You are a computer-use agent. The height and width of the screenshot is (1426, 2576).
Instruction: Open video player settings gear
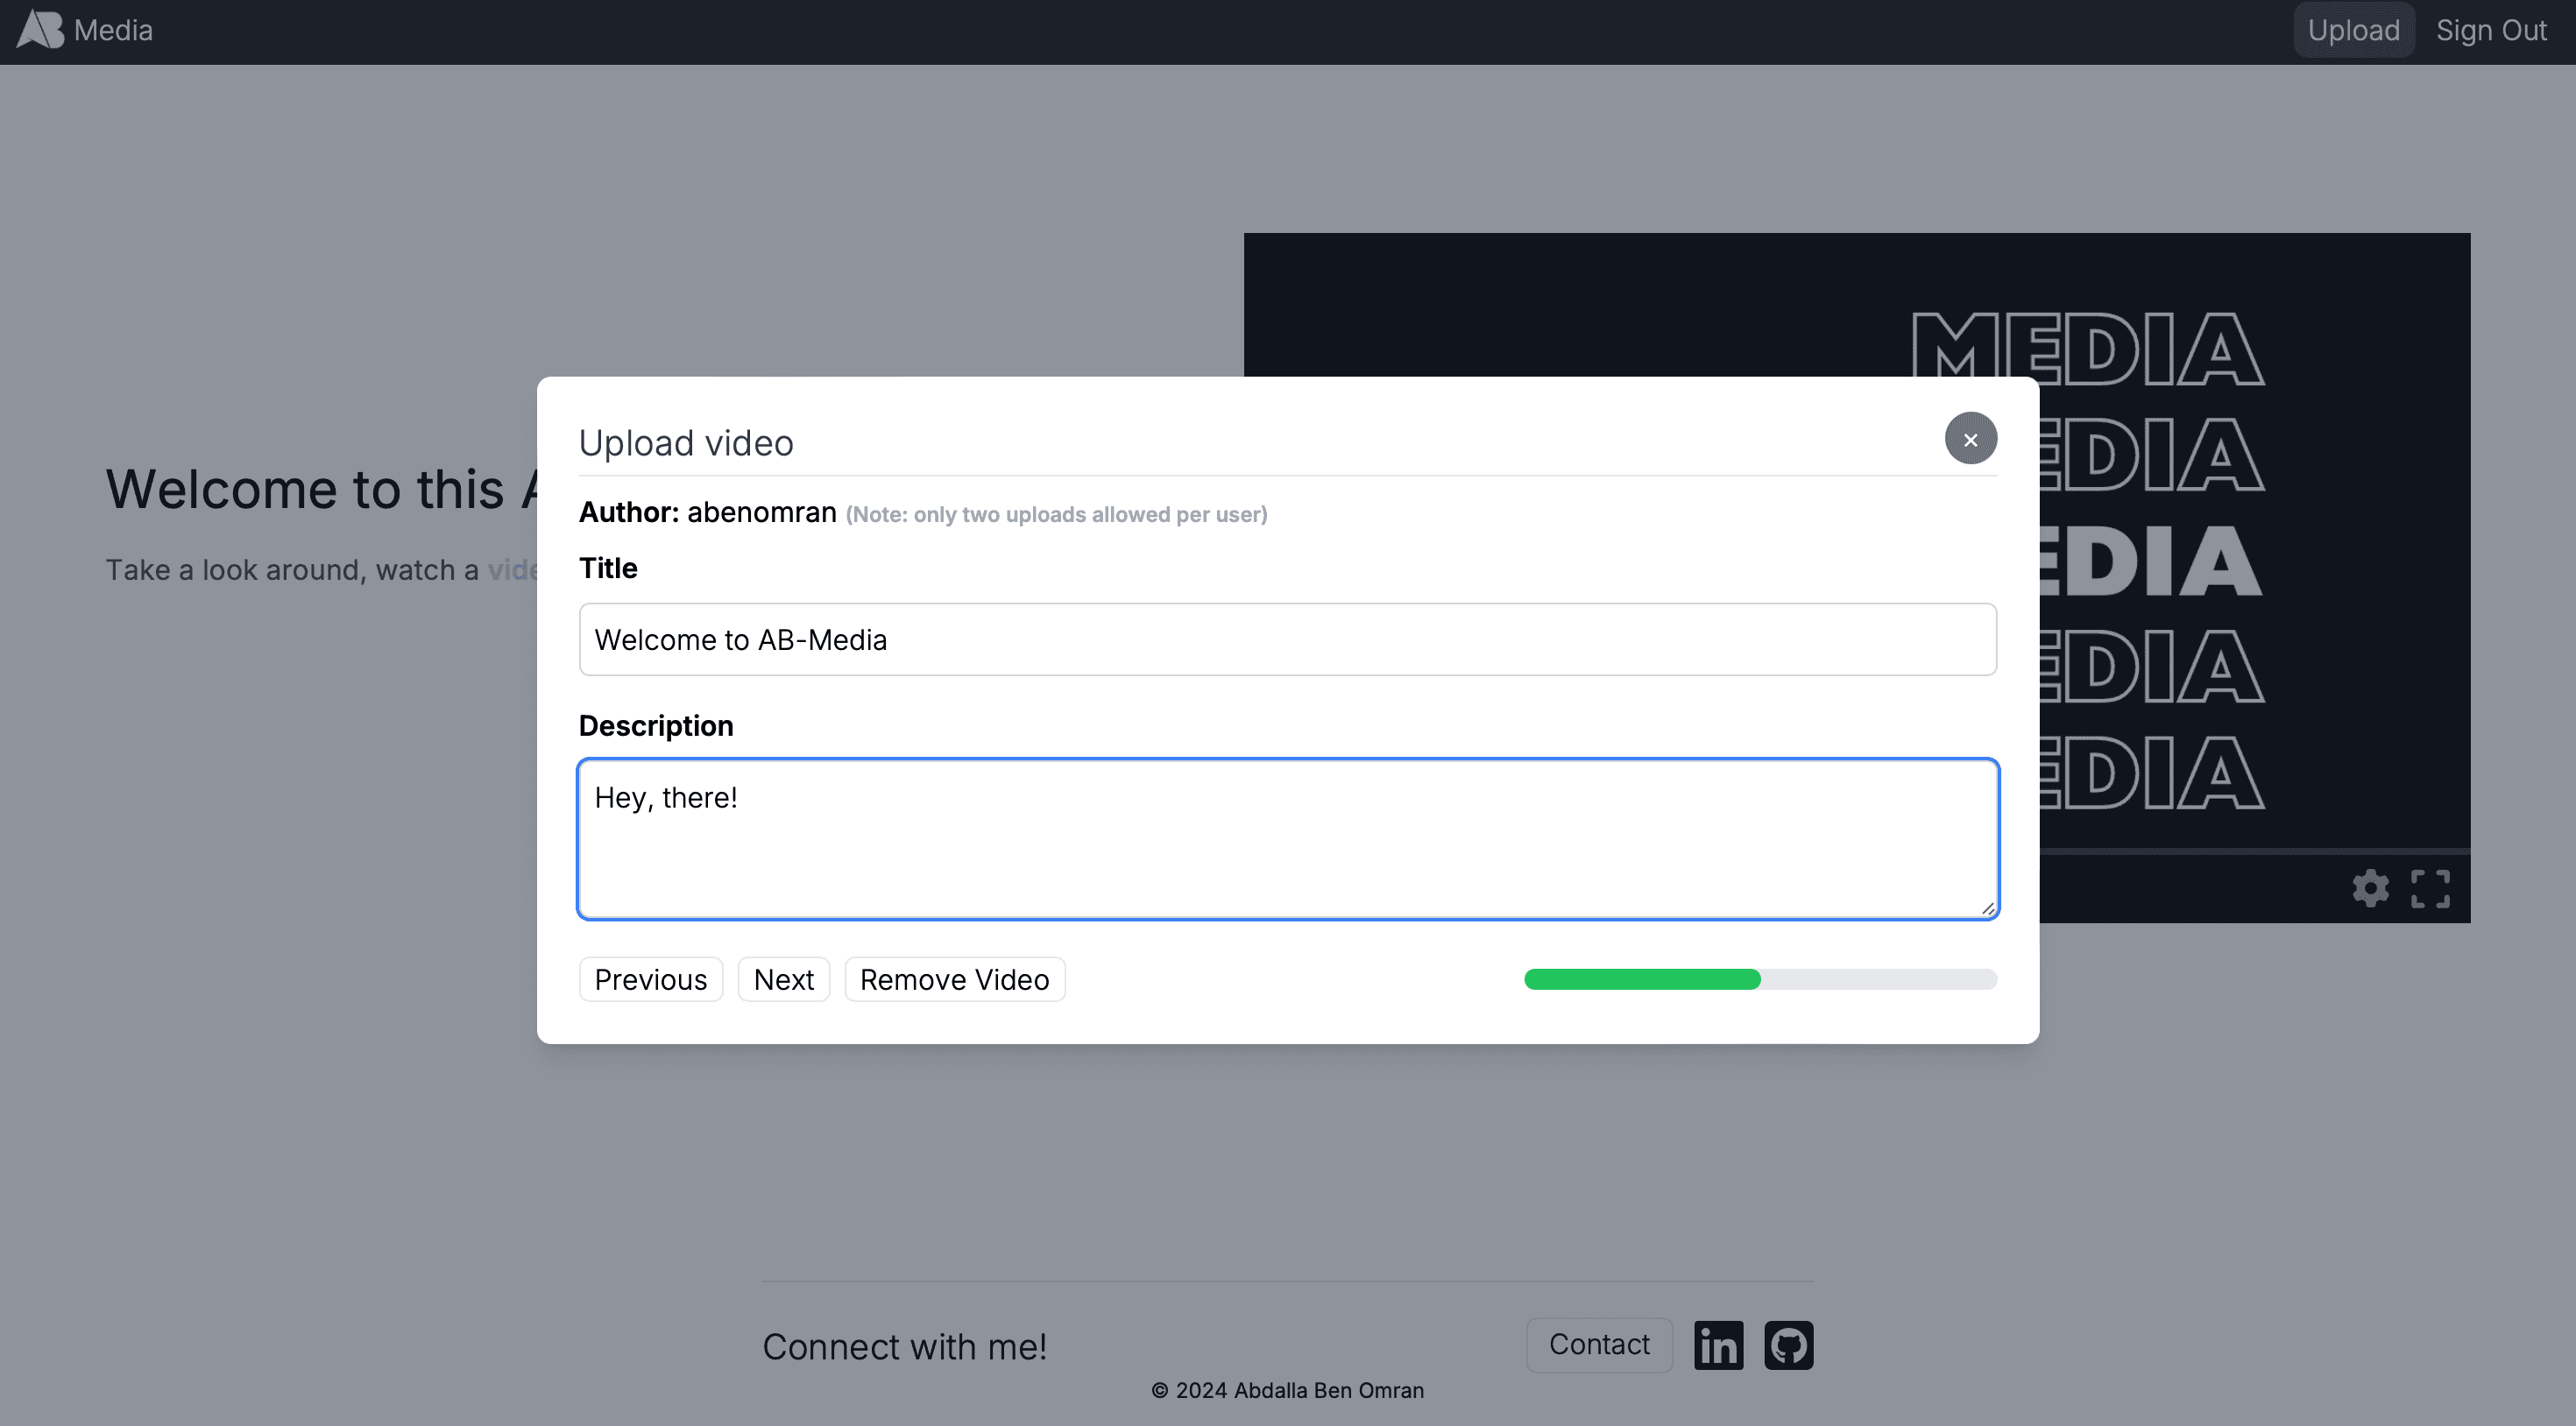click(2370, 888)
